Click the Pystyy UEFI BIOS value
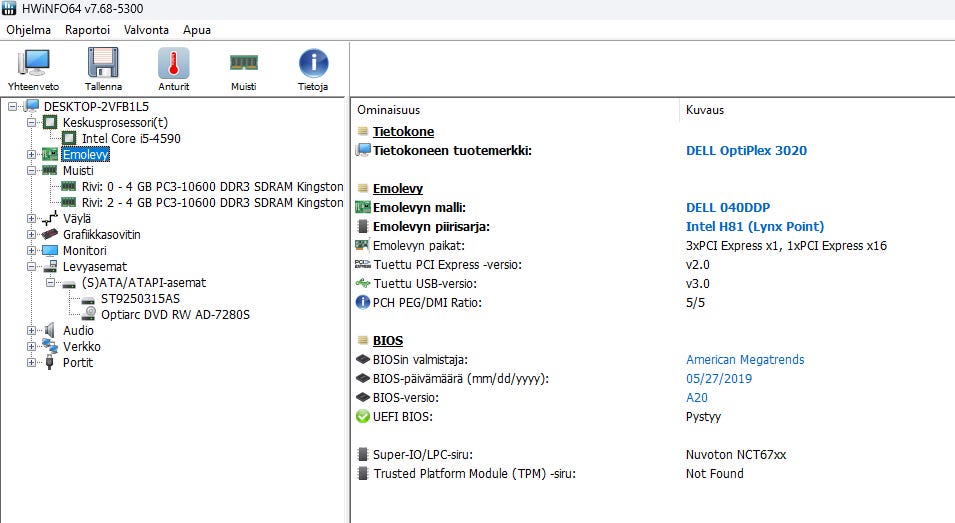955x523 pixels. (703, 416)
